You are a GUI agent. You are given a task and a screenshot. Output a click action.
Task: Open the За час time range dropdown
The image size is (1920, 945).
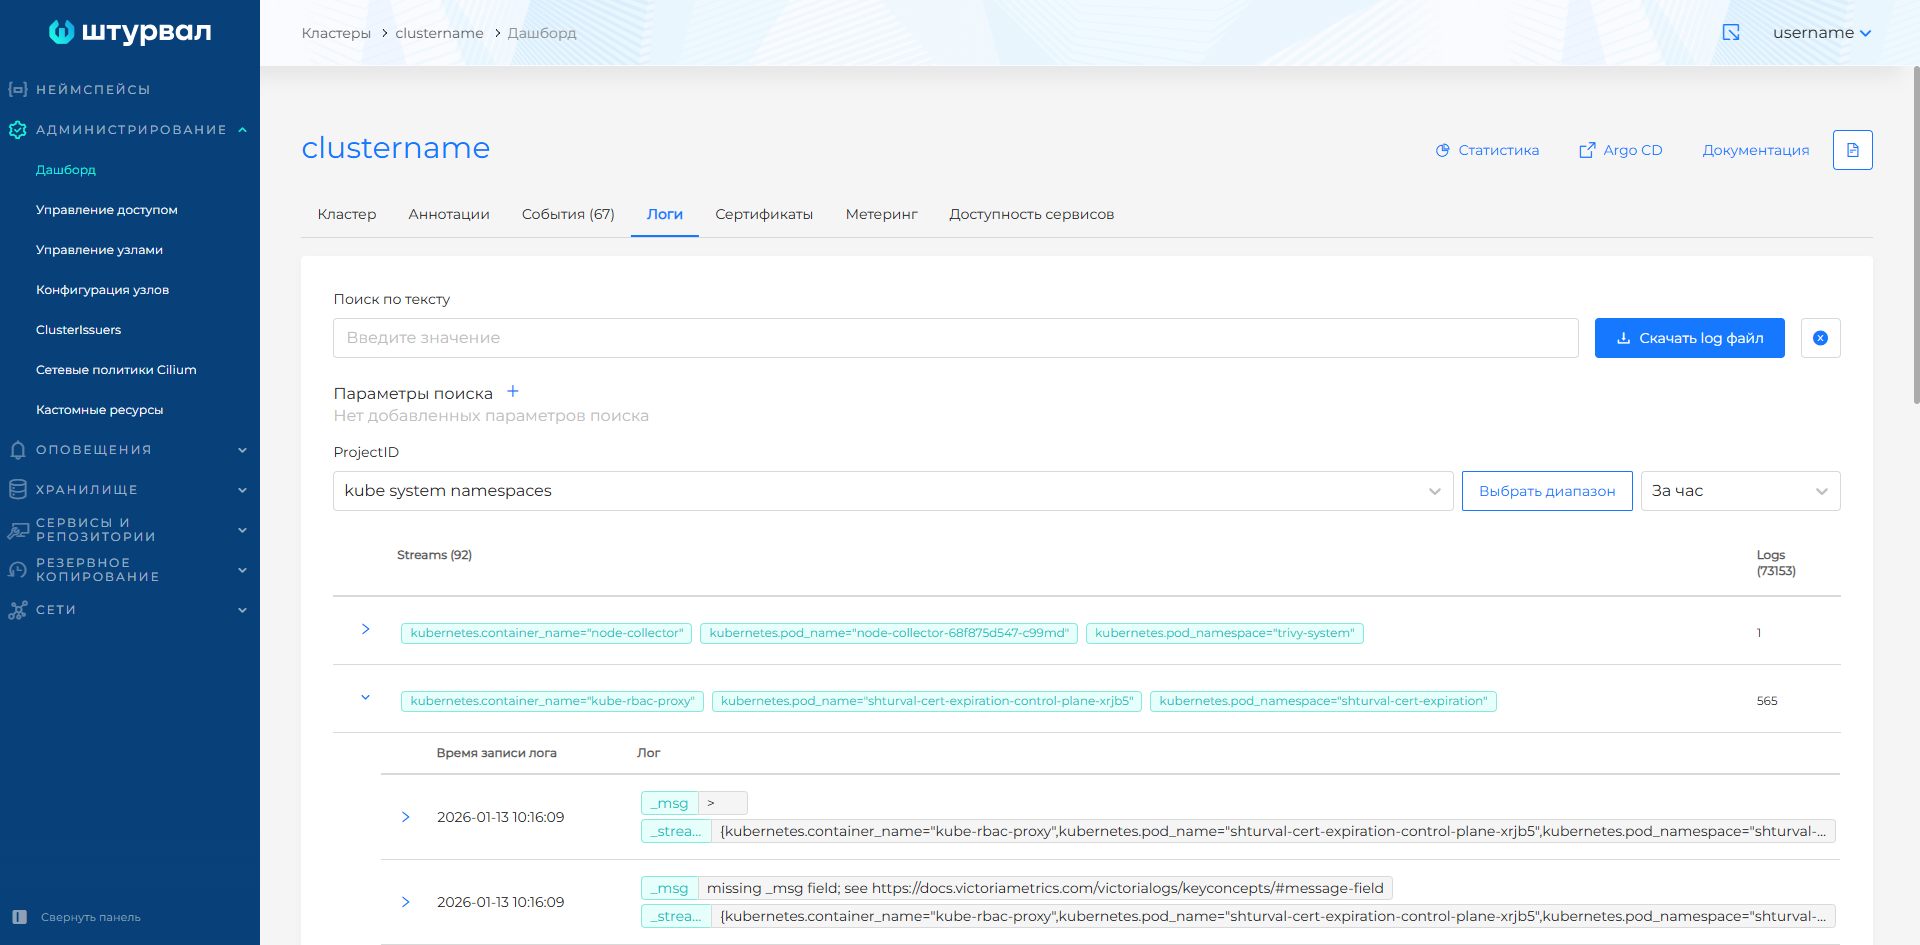[1739, 491]
